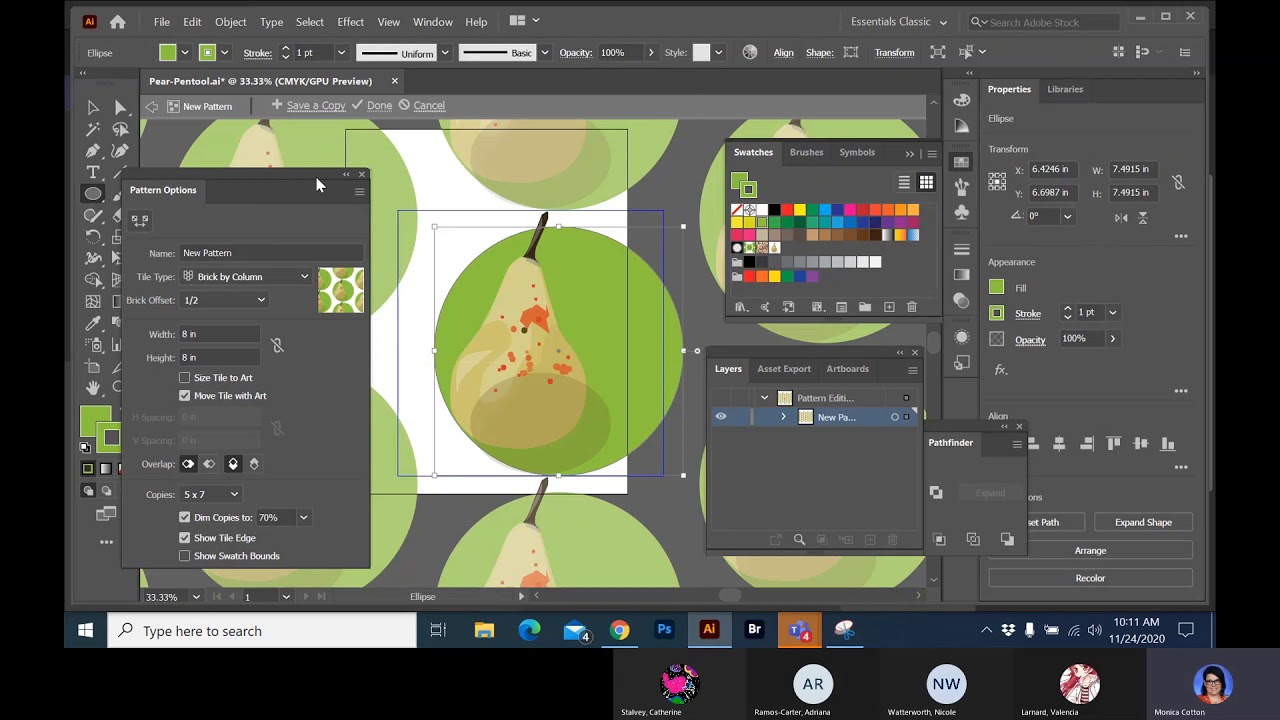
Task: Open the rotation angle dropdown
Action: point(1067,216)
